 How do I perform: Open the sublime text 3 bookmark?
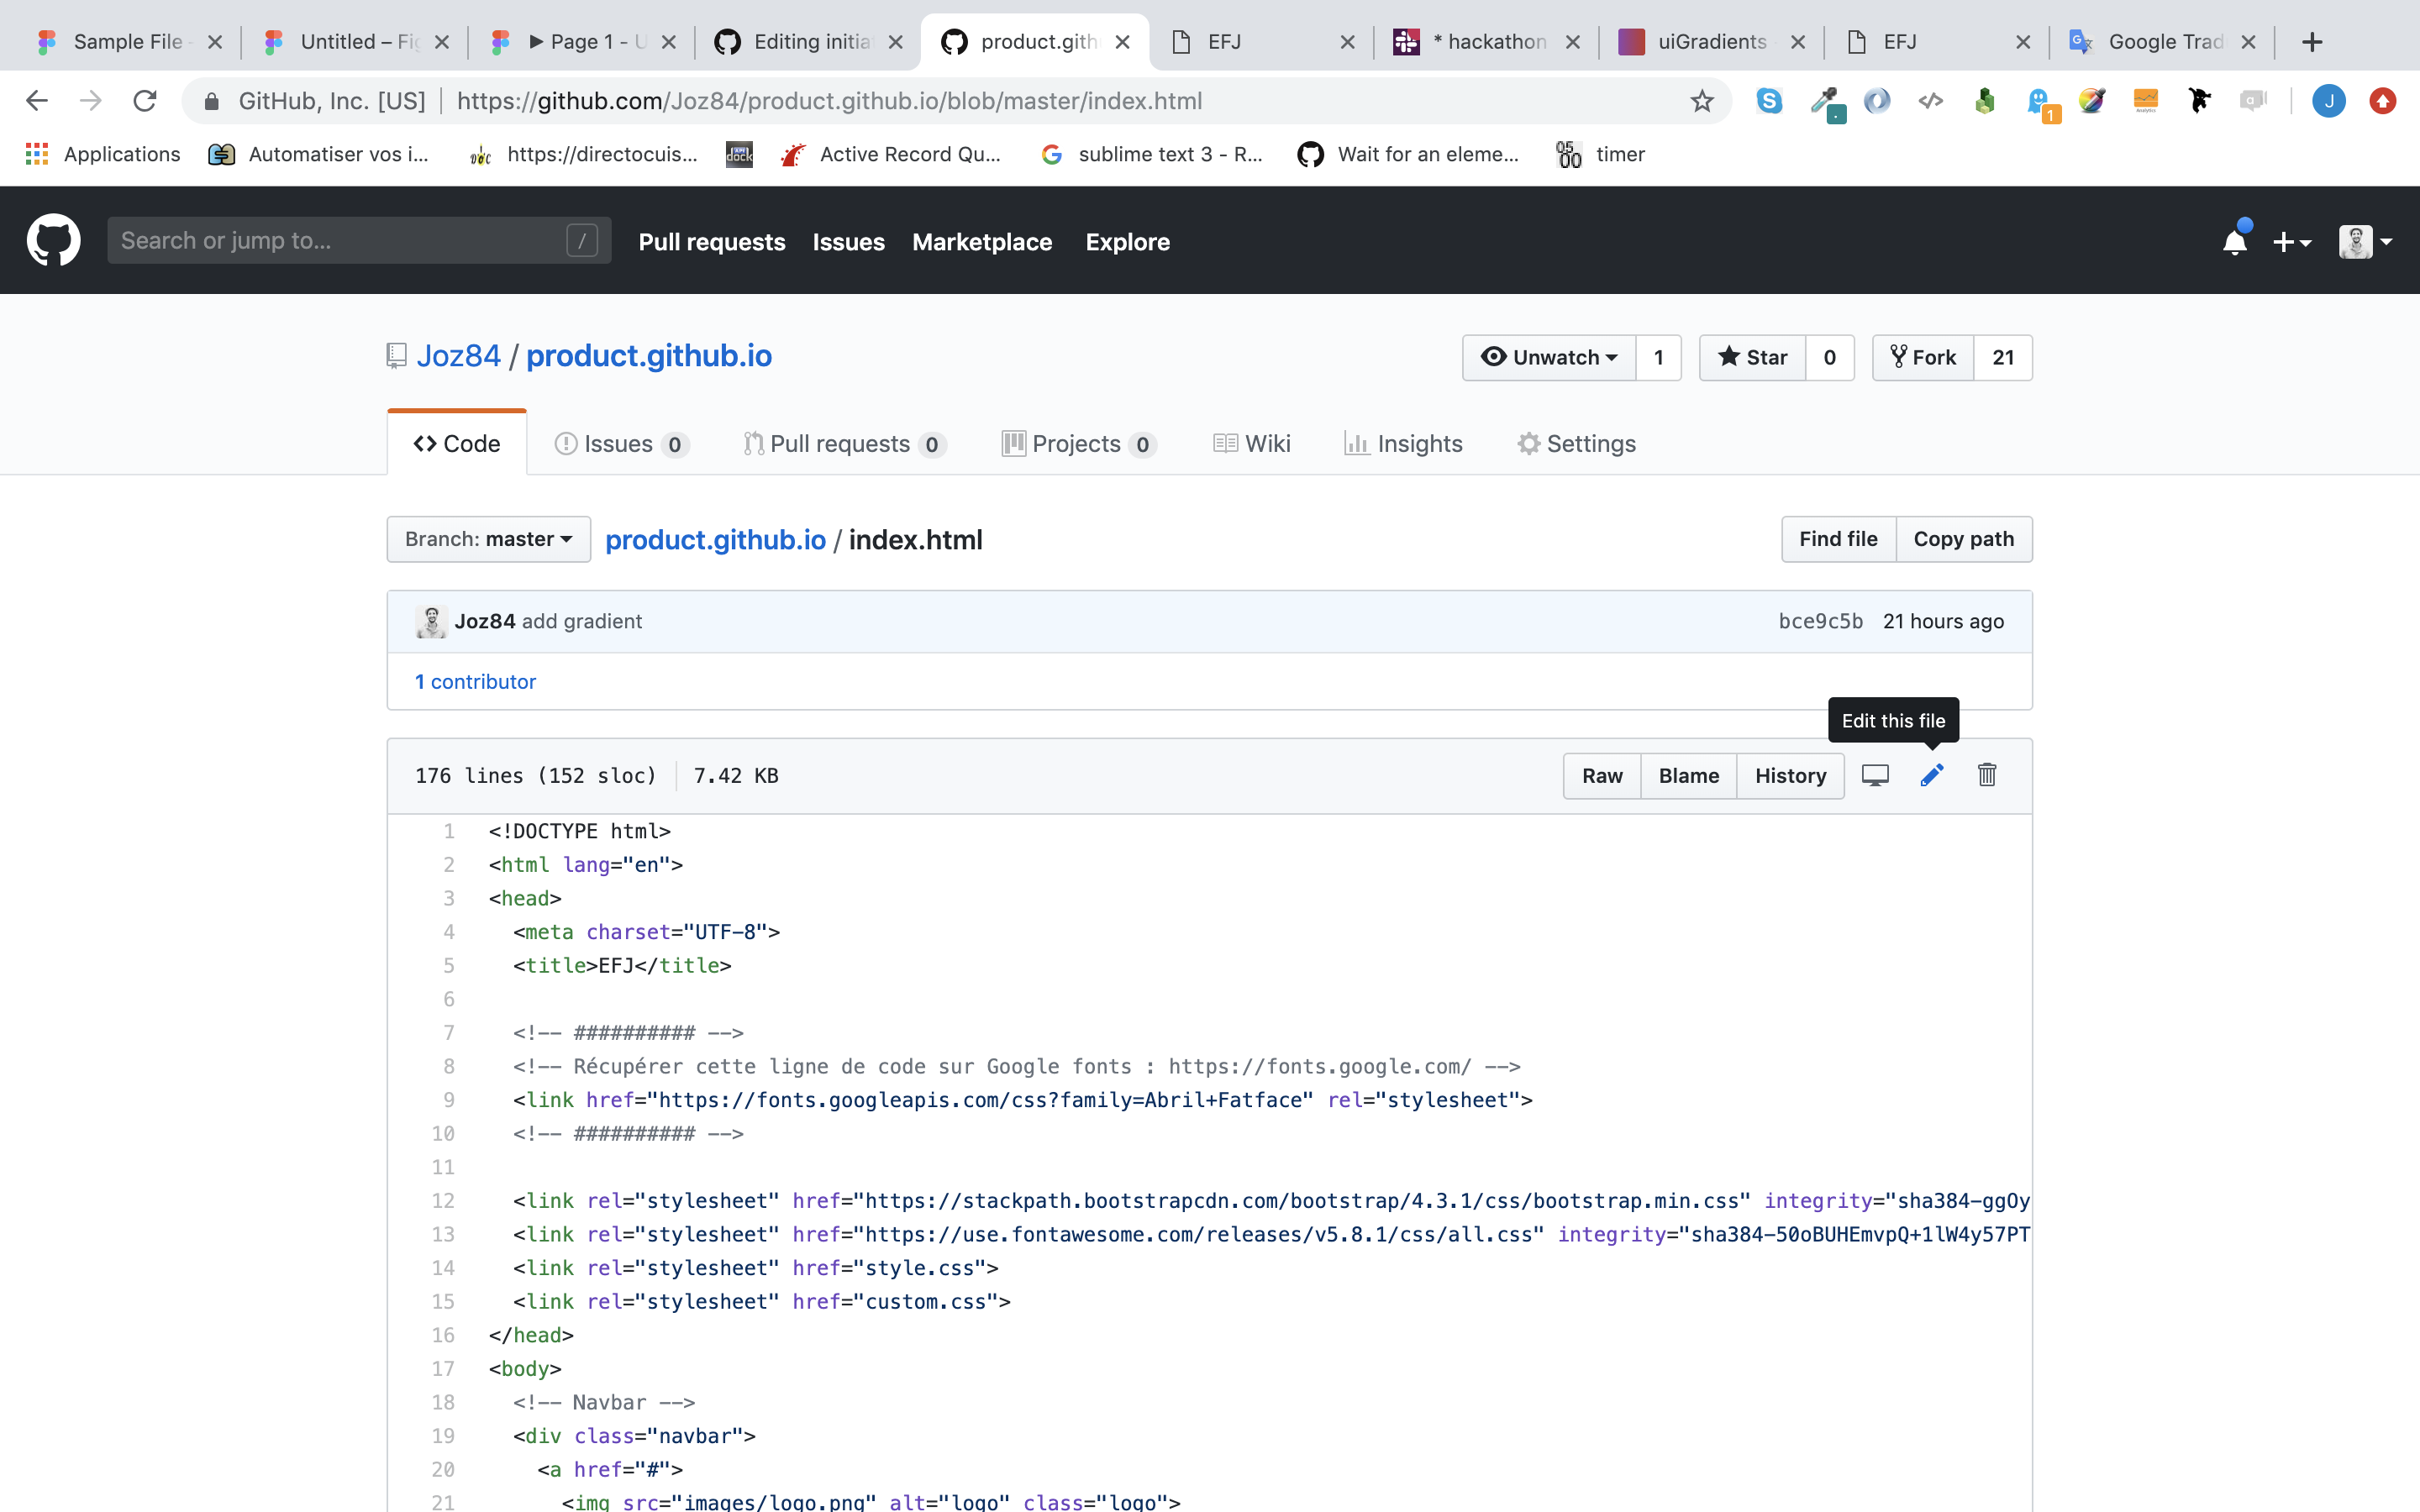pyautogui.click(x=1151, y=154)
